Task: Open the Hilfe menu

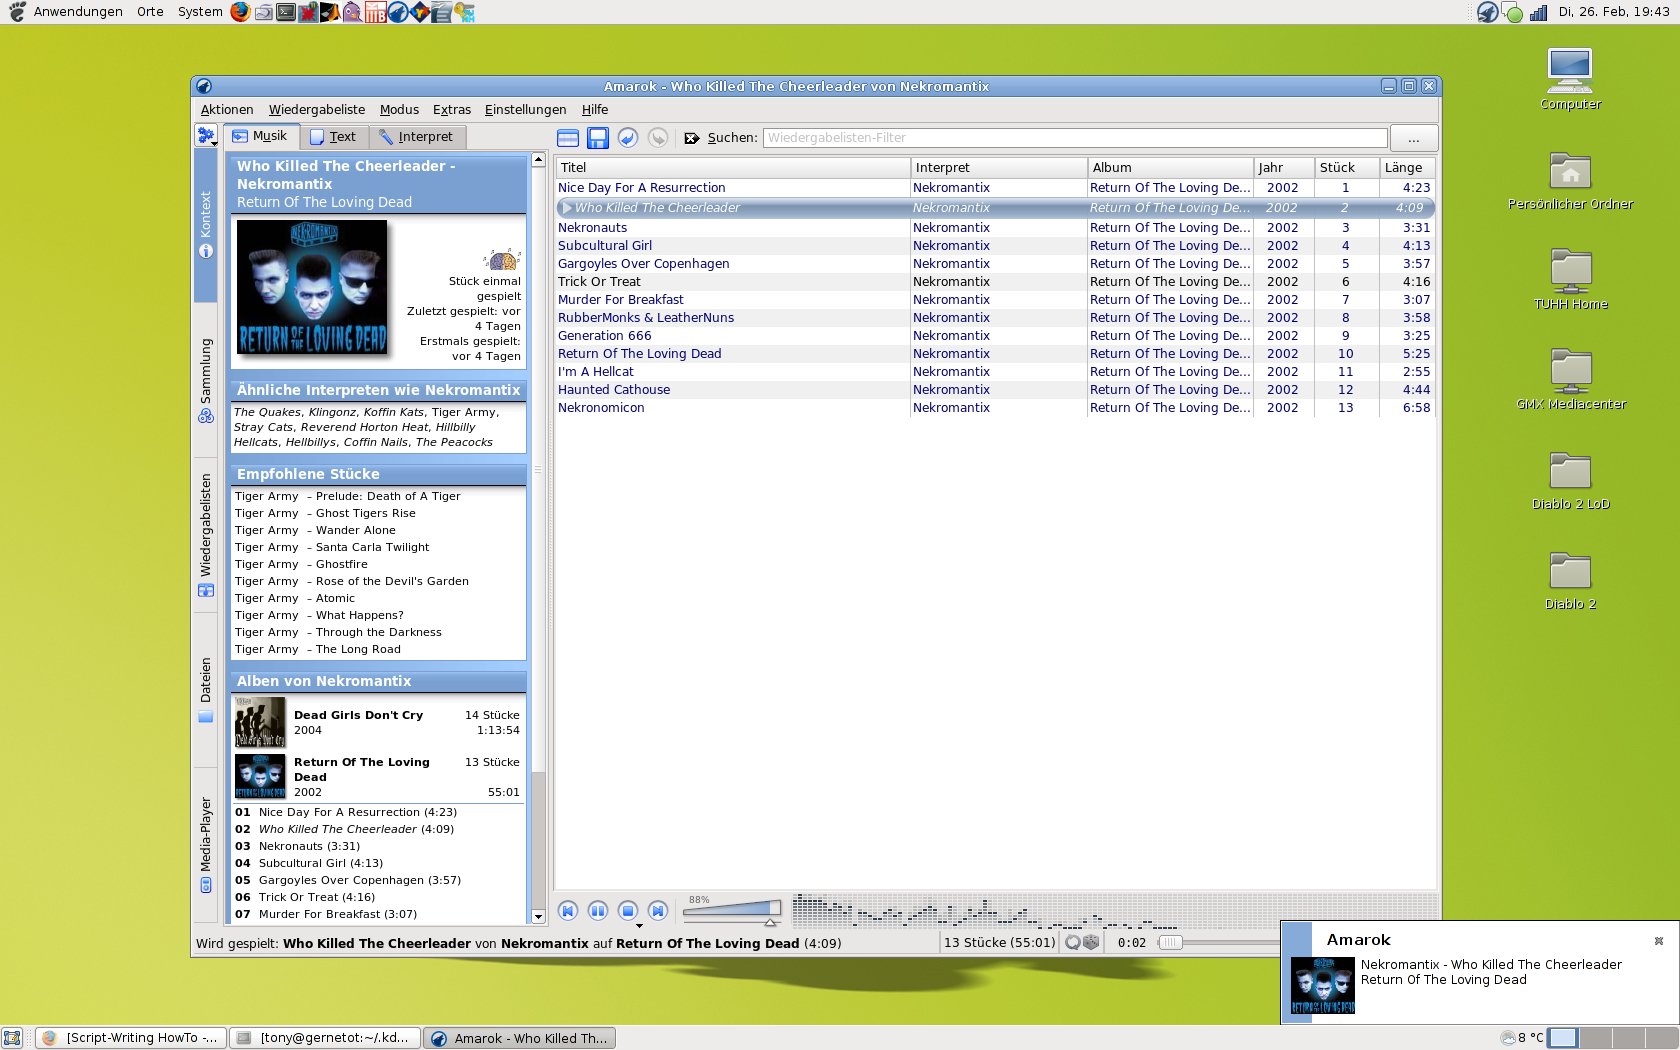Action: (x=595, y=110)
